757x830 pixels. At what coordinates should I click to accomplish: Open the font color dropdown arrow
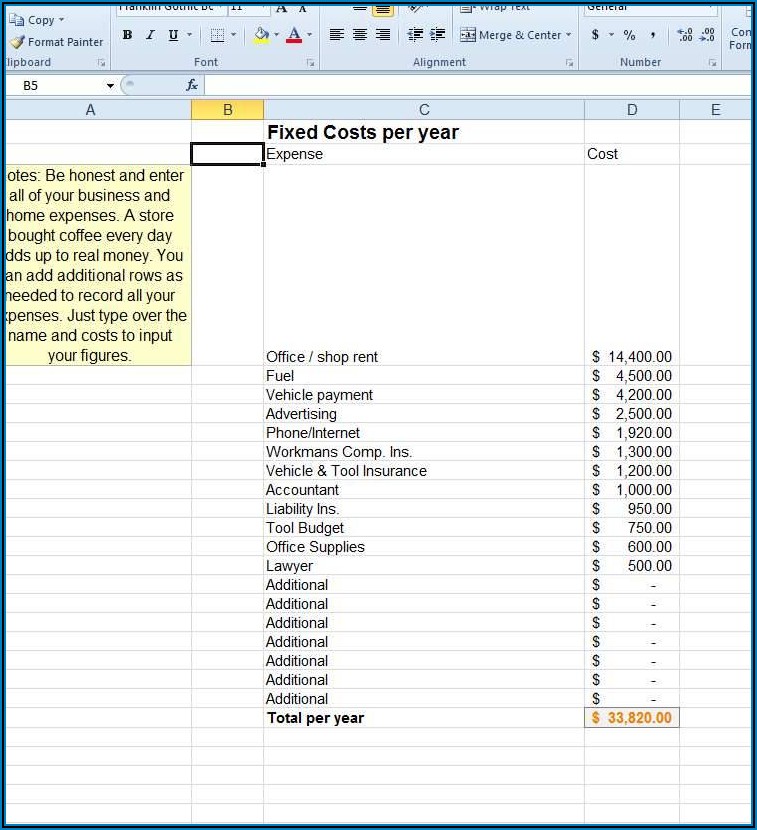coord(310,35)
